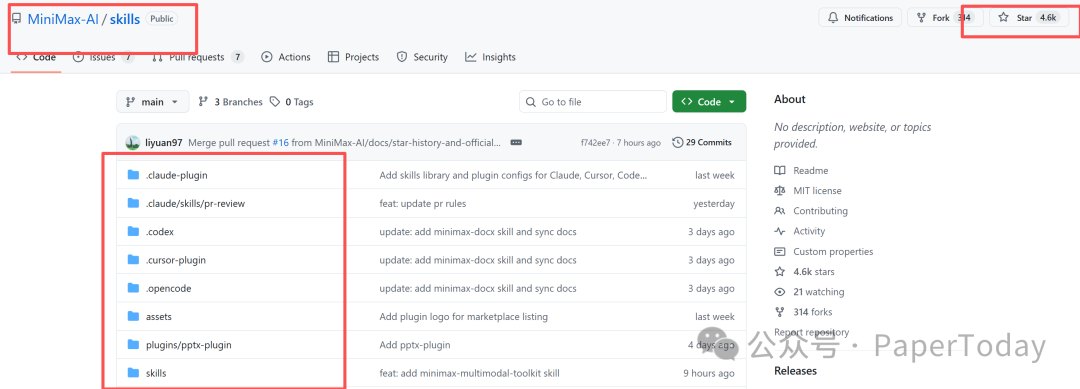View the 4.6k stars link

tap(814, 272)
